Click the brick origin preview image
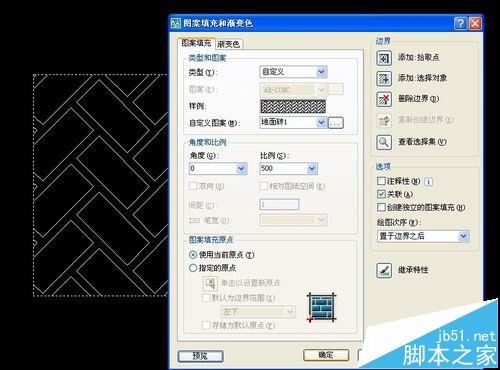This screenshot has height=370, width=500. click(321, 307)
